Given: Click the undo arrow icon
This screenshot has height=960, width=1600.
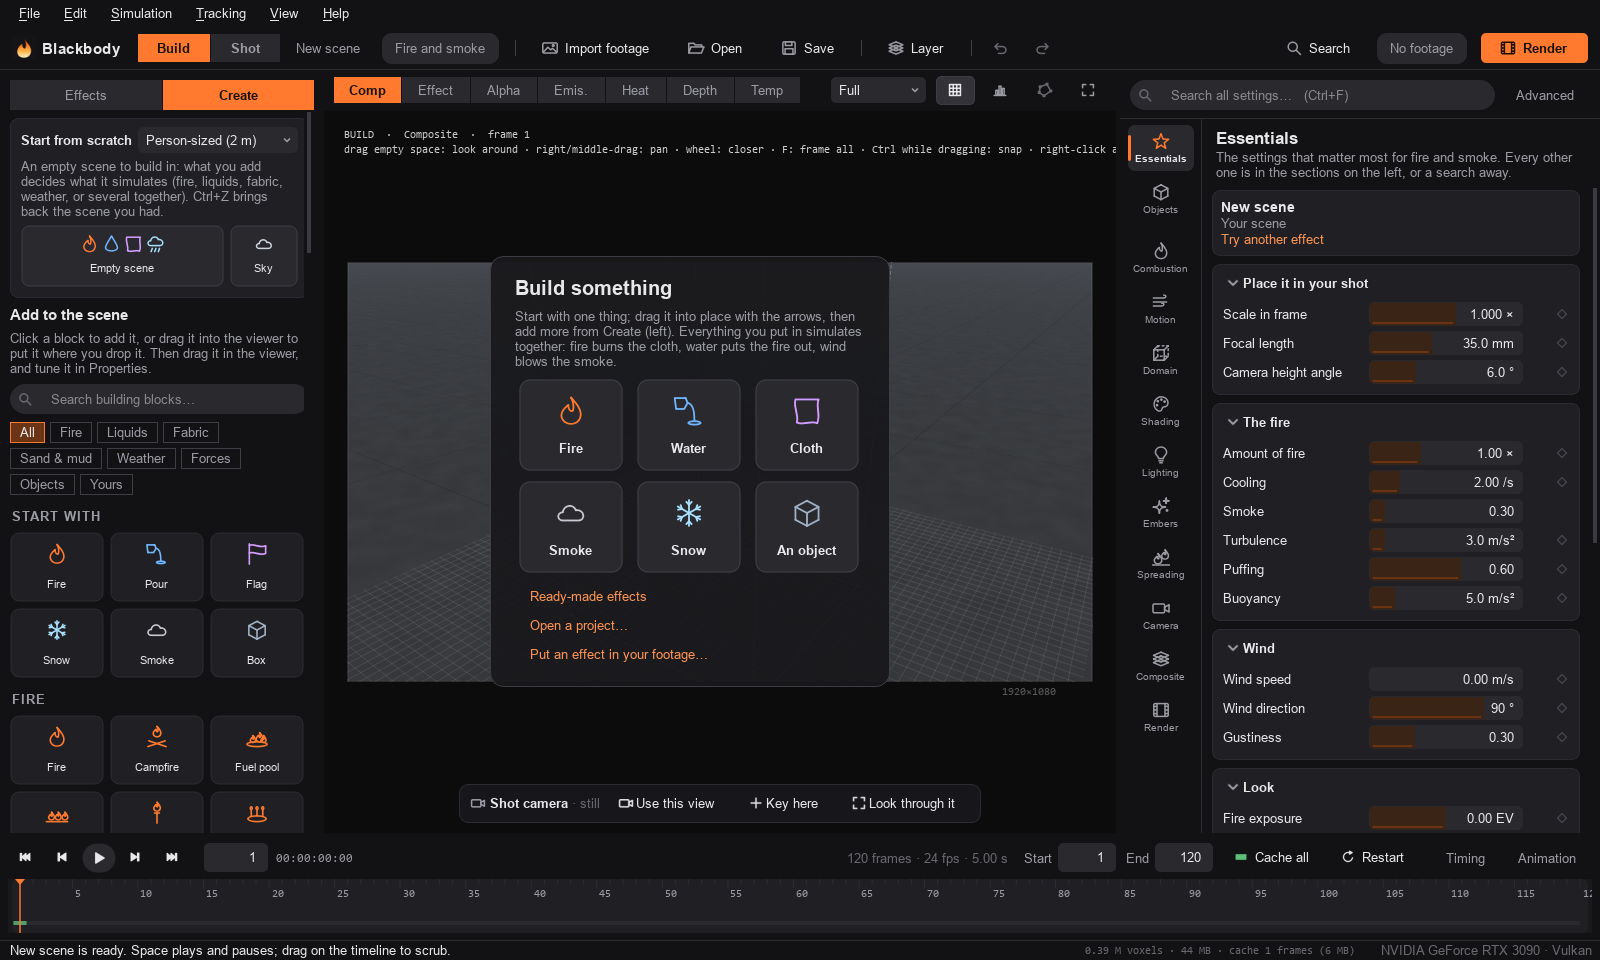Looking at the screenshot, I should [x=1000, y=48].
